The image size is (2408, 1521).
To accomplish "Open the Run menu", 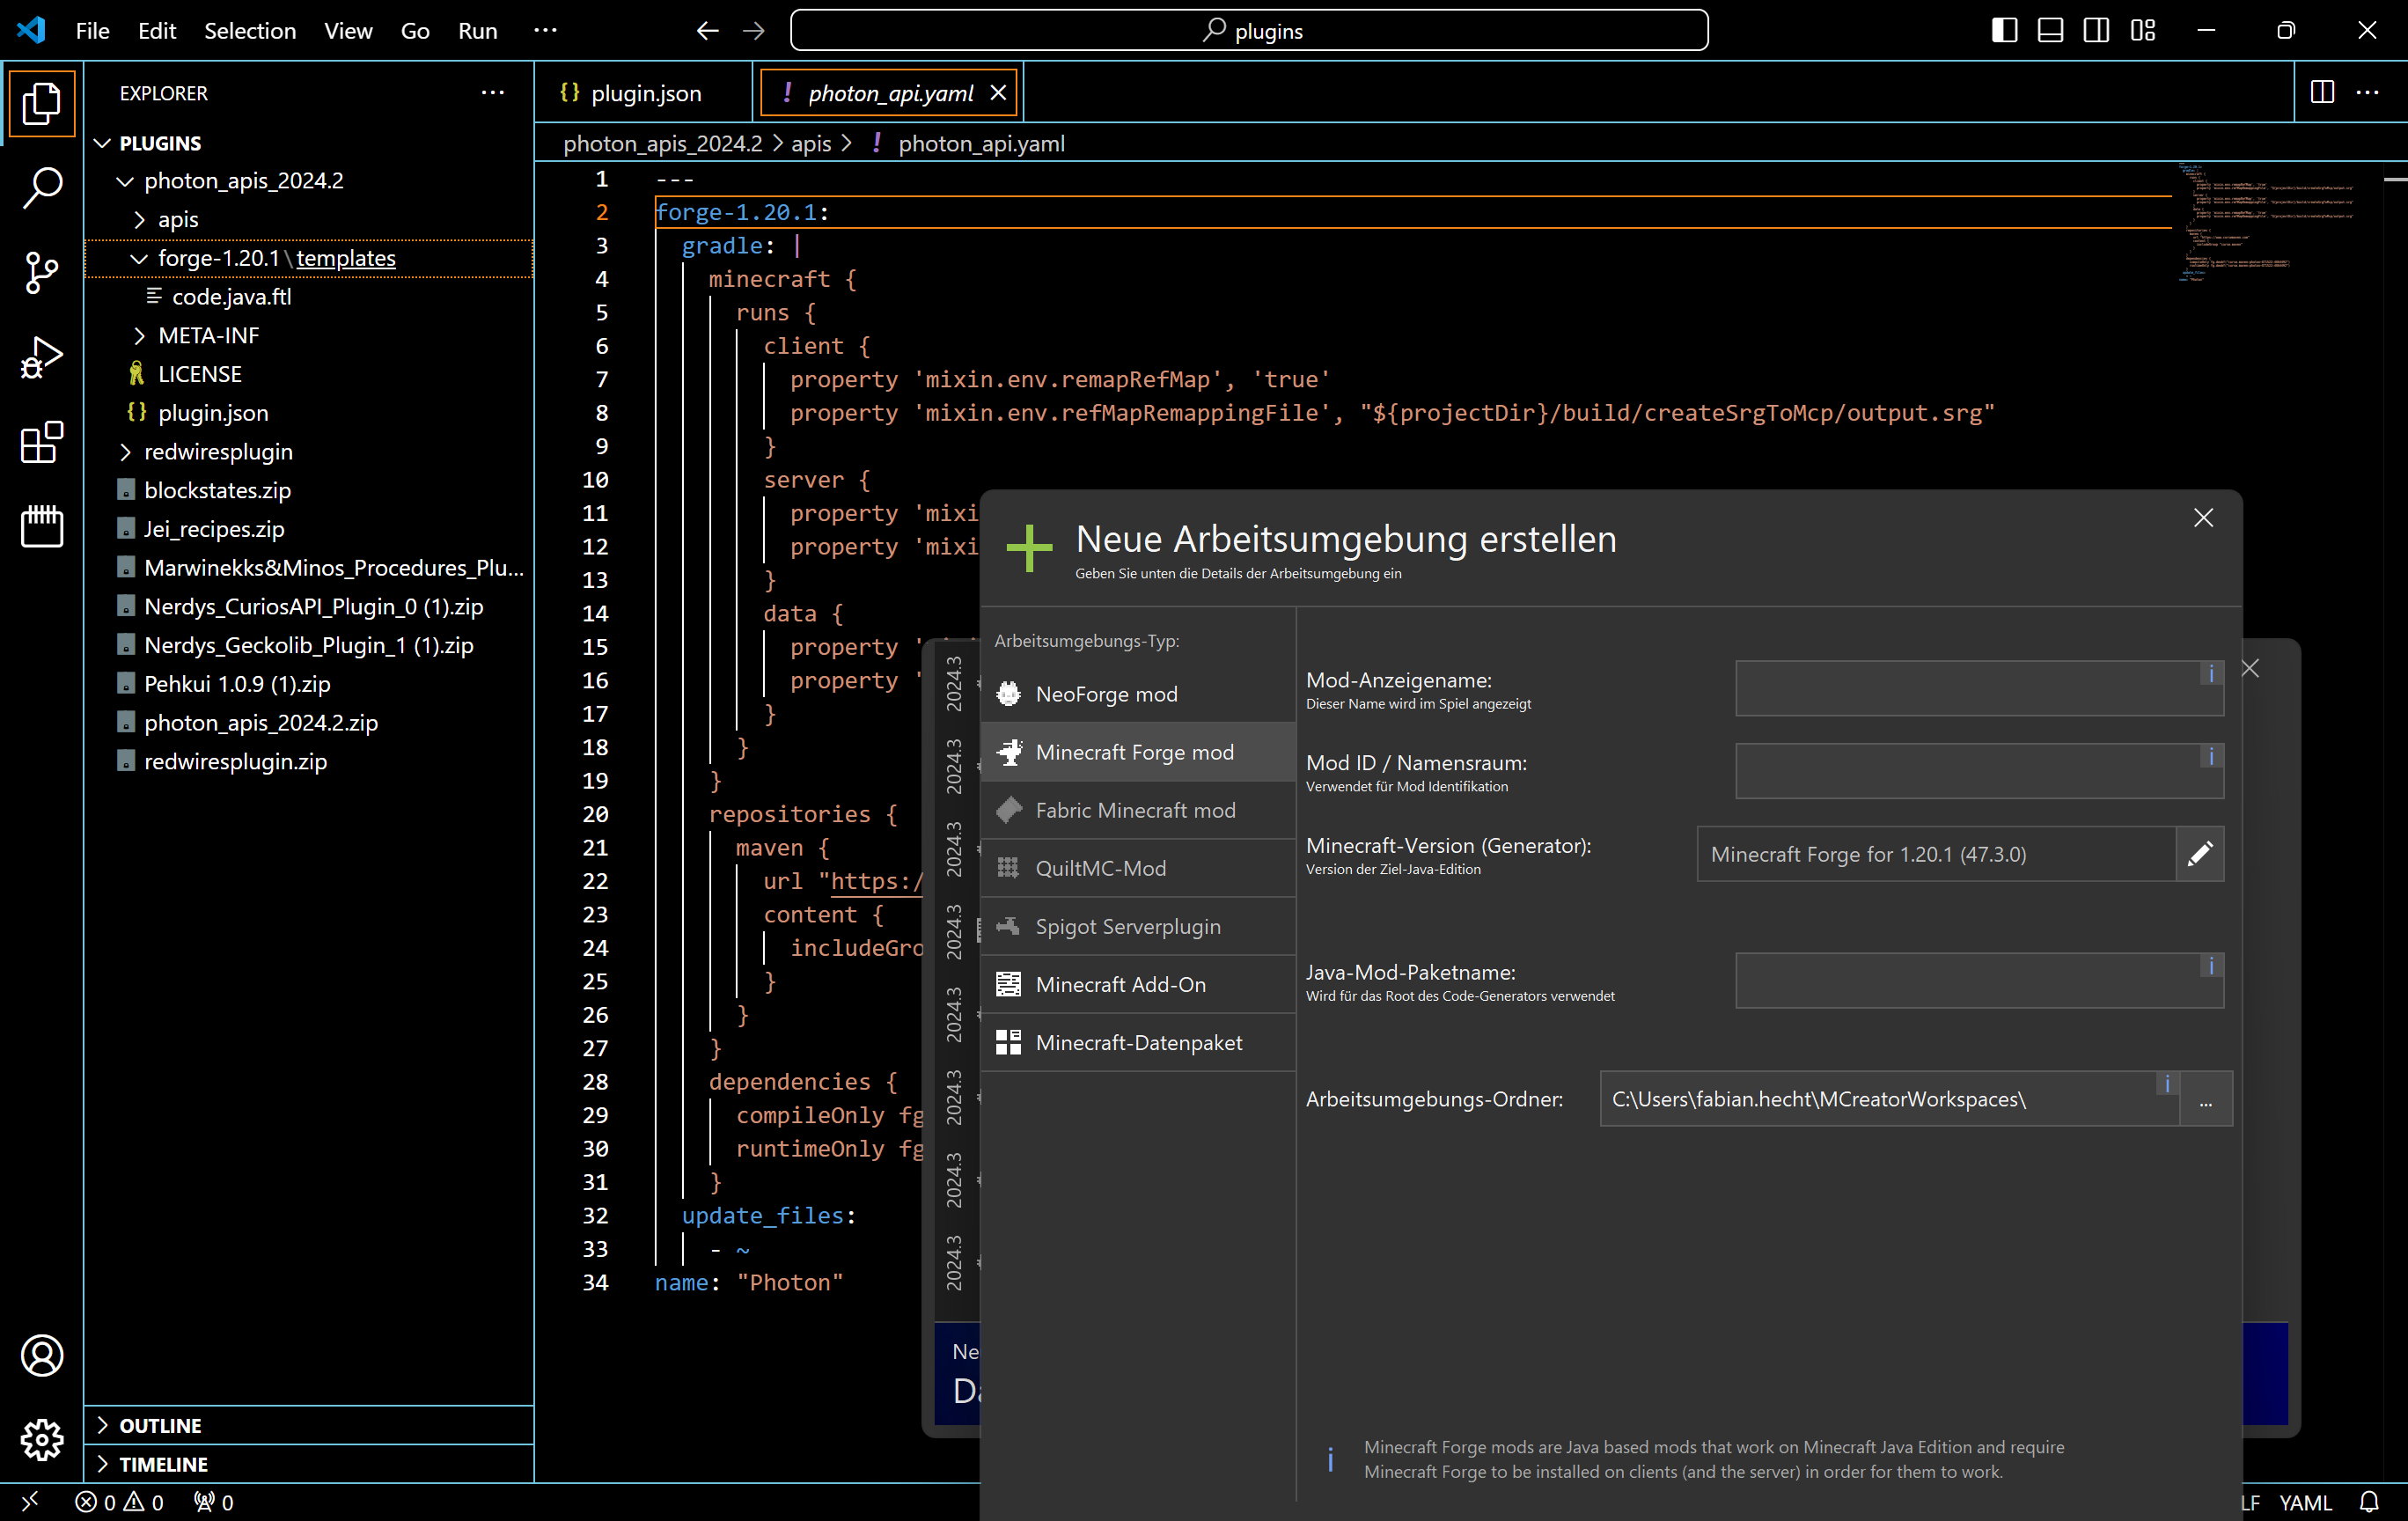I will (x=477, y=31).
